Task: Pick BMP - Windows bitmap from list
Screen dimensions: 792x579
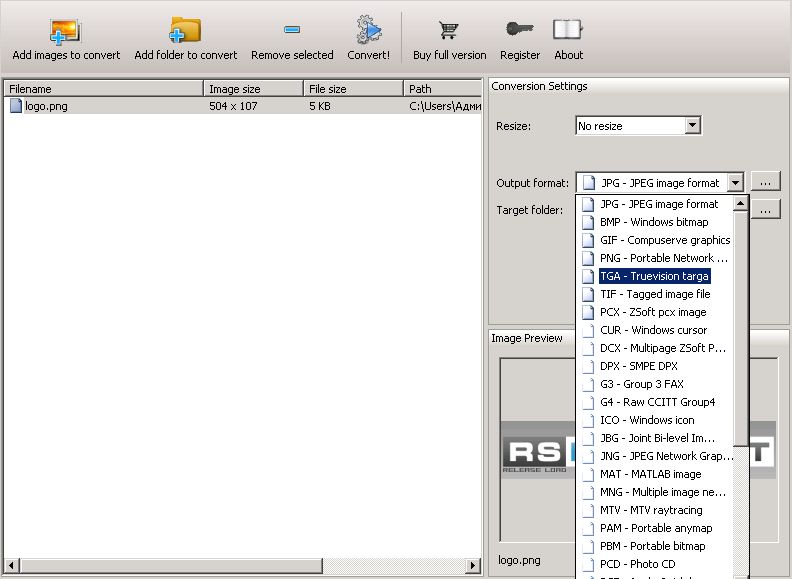Action: [653, 222]
